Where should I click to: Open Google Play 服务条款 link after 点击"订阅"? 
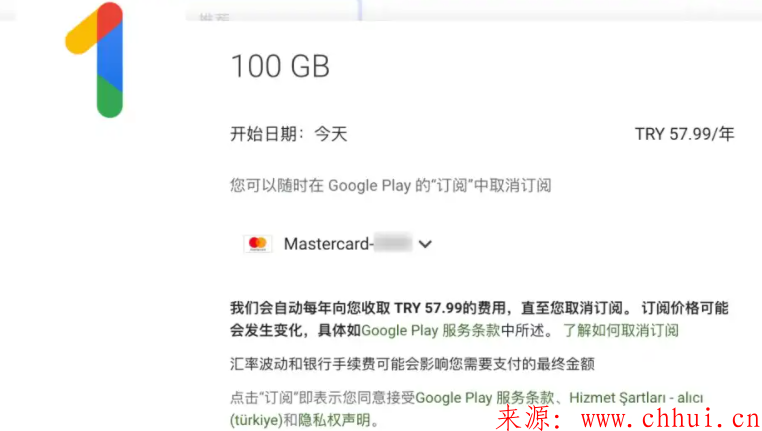485,397
